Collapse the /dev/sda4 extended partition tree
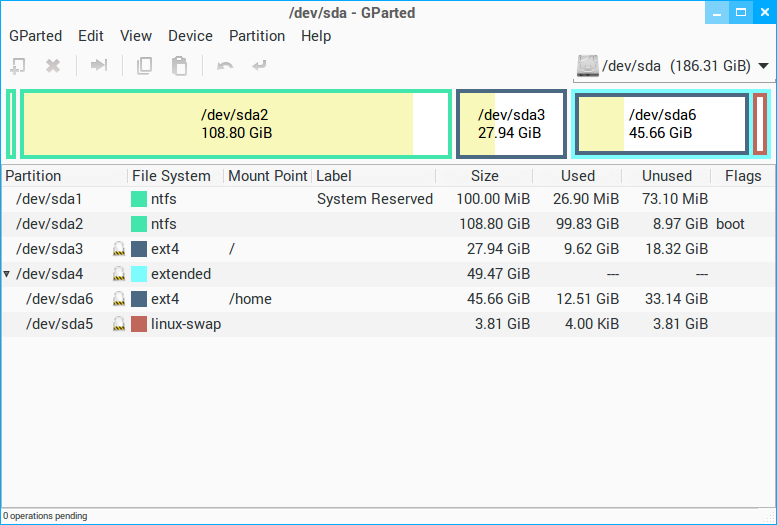777x525 pixels. [x=8, y=274]
